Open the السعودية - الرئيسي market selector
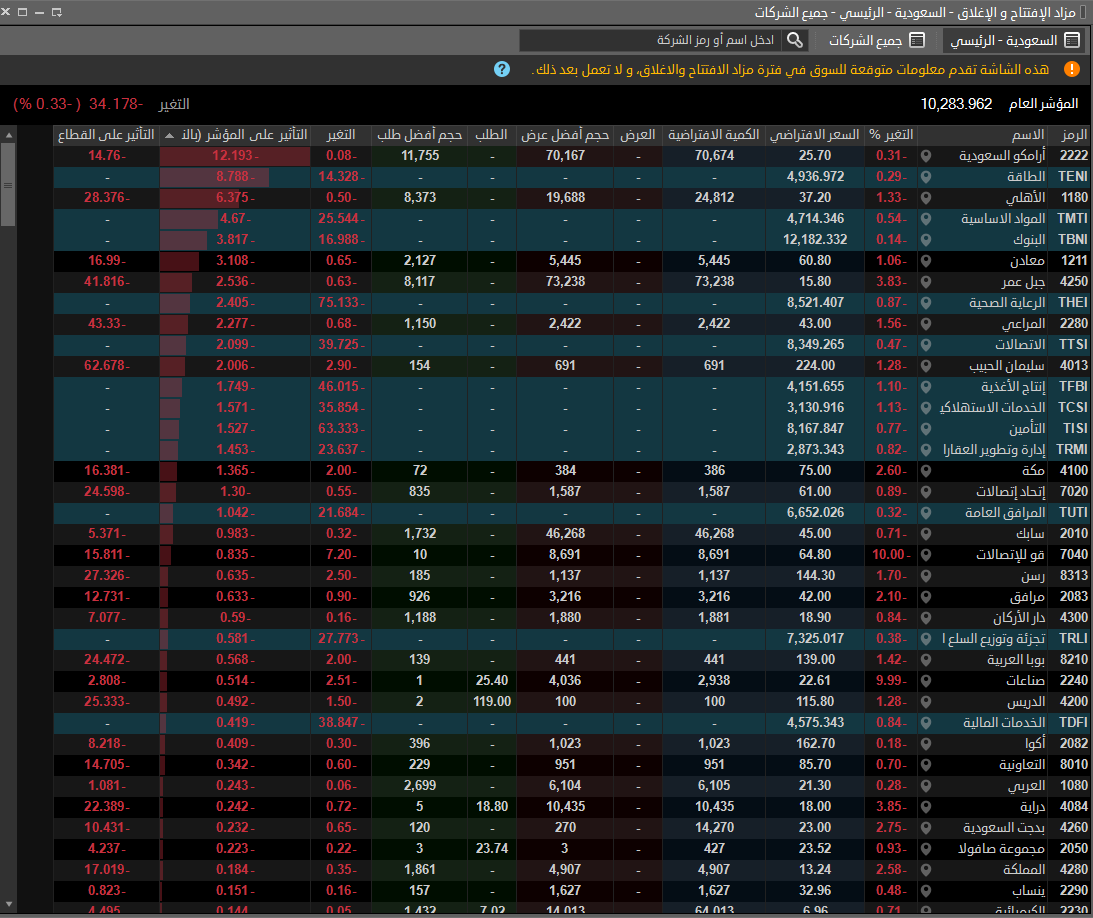The image size is (1093, 918). click(x=1015, y=40)
